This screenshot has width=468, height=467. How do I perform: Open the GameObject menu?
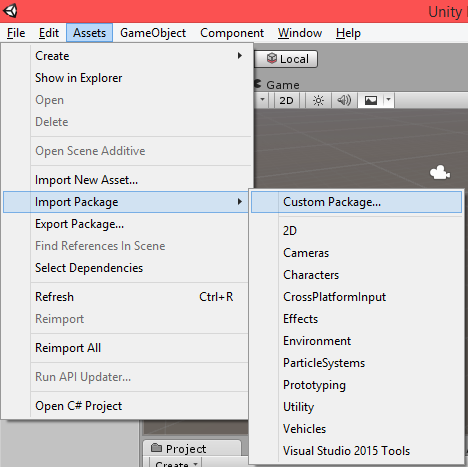(153, 33)
